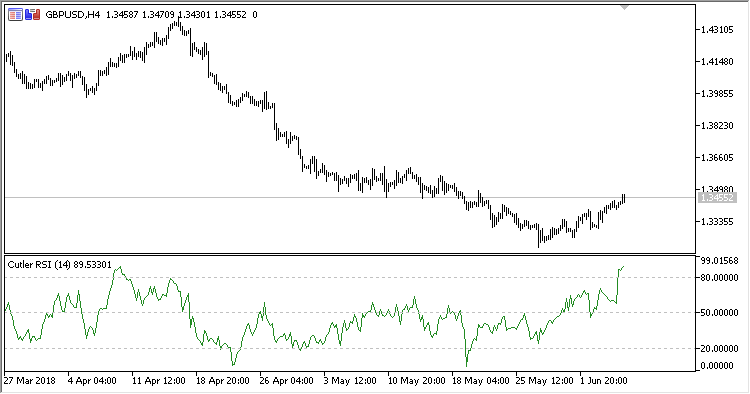Click the 1 Jun 20:00 time label
This screenshot has width=750, height=394.
604,381
